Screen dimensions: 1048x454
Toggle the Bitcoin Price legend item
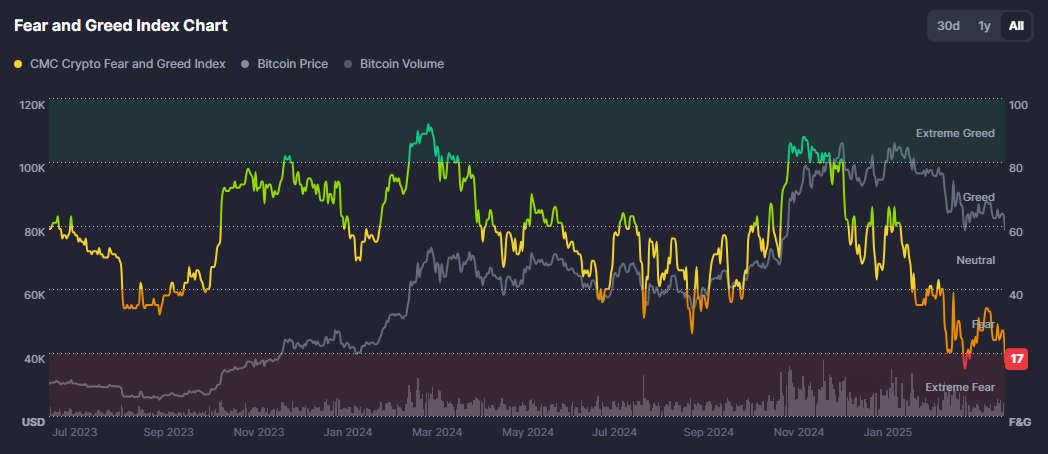tap(292, 64)
